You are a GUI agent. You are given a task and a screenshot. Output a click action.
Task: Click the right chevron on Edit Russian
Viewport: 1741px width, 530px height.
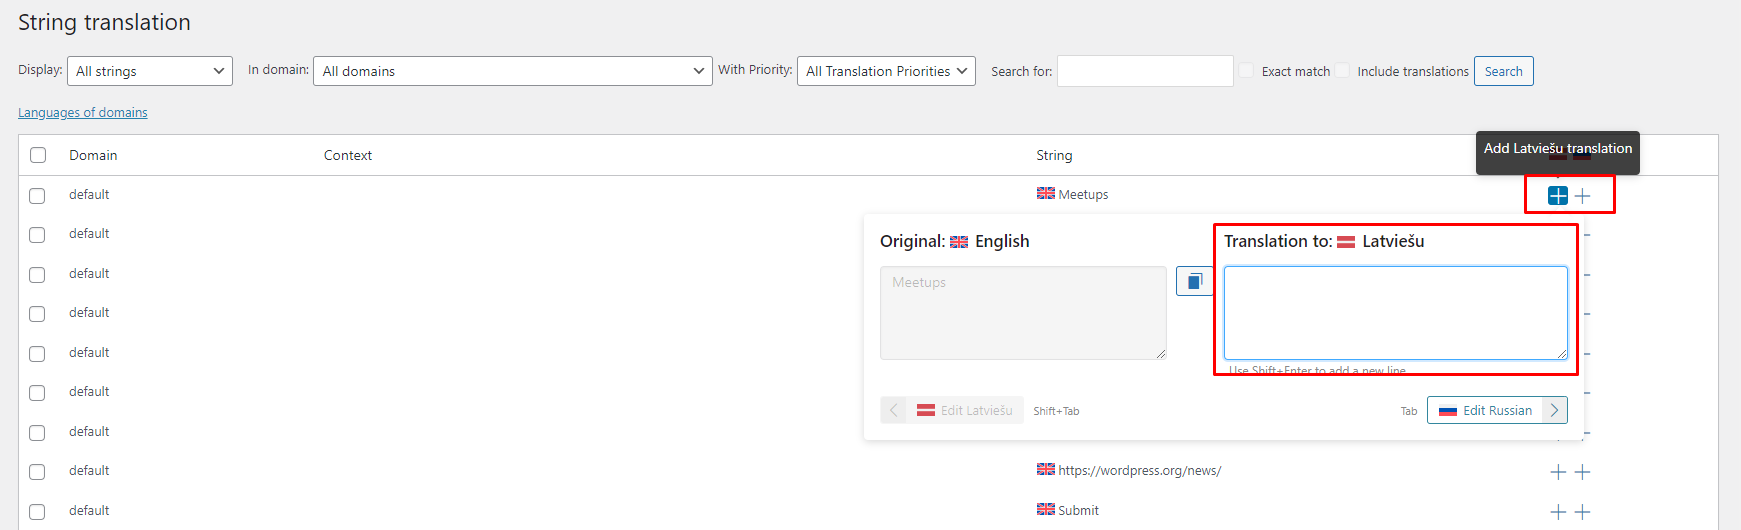tap(1554, 410)
